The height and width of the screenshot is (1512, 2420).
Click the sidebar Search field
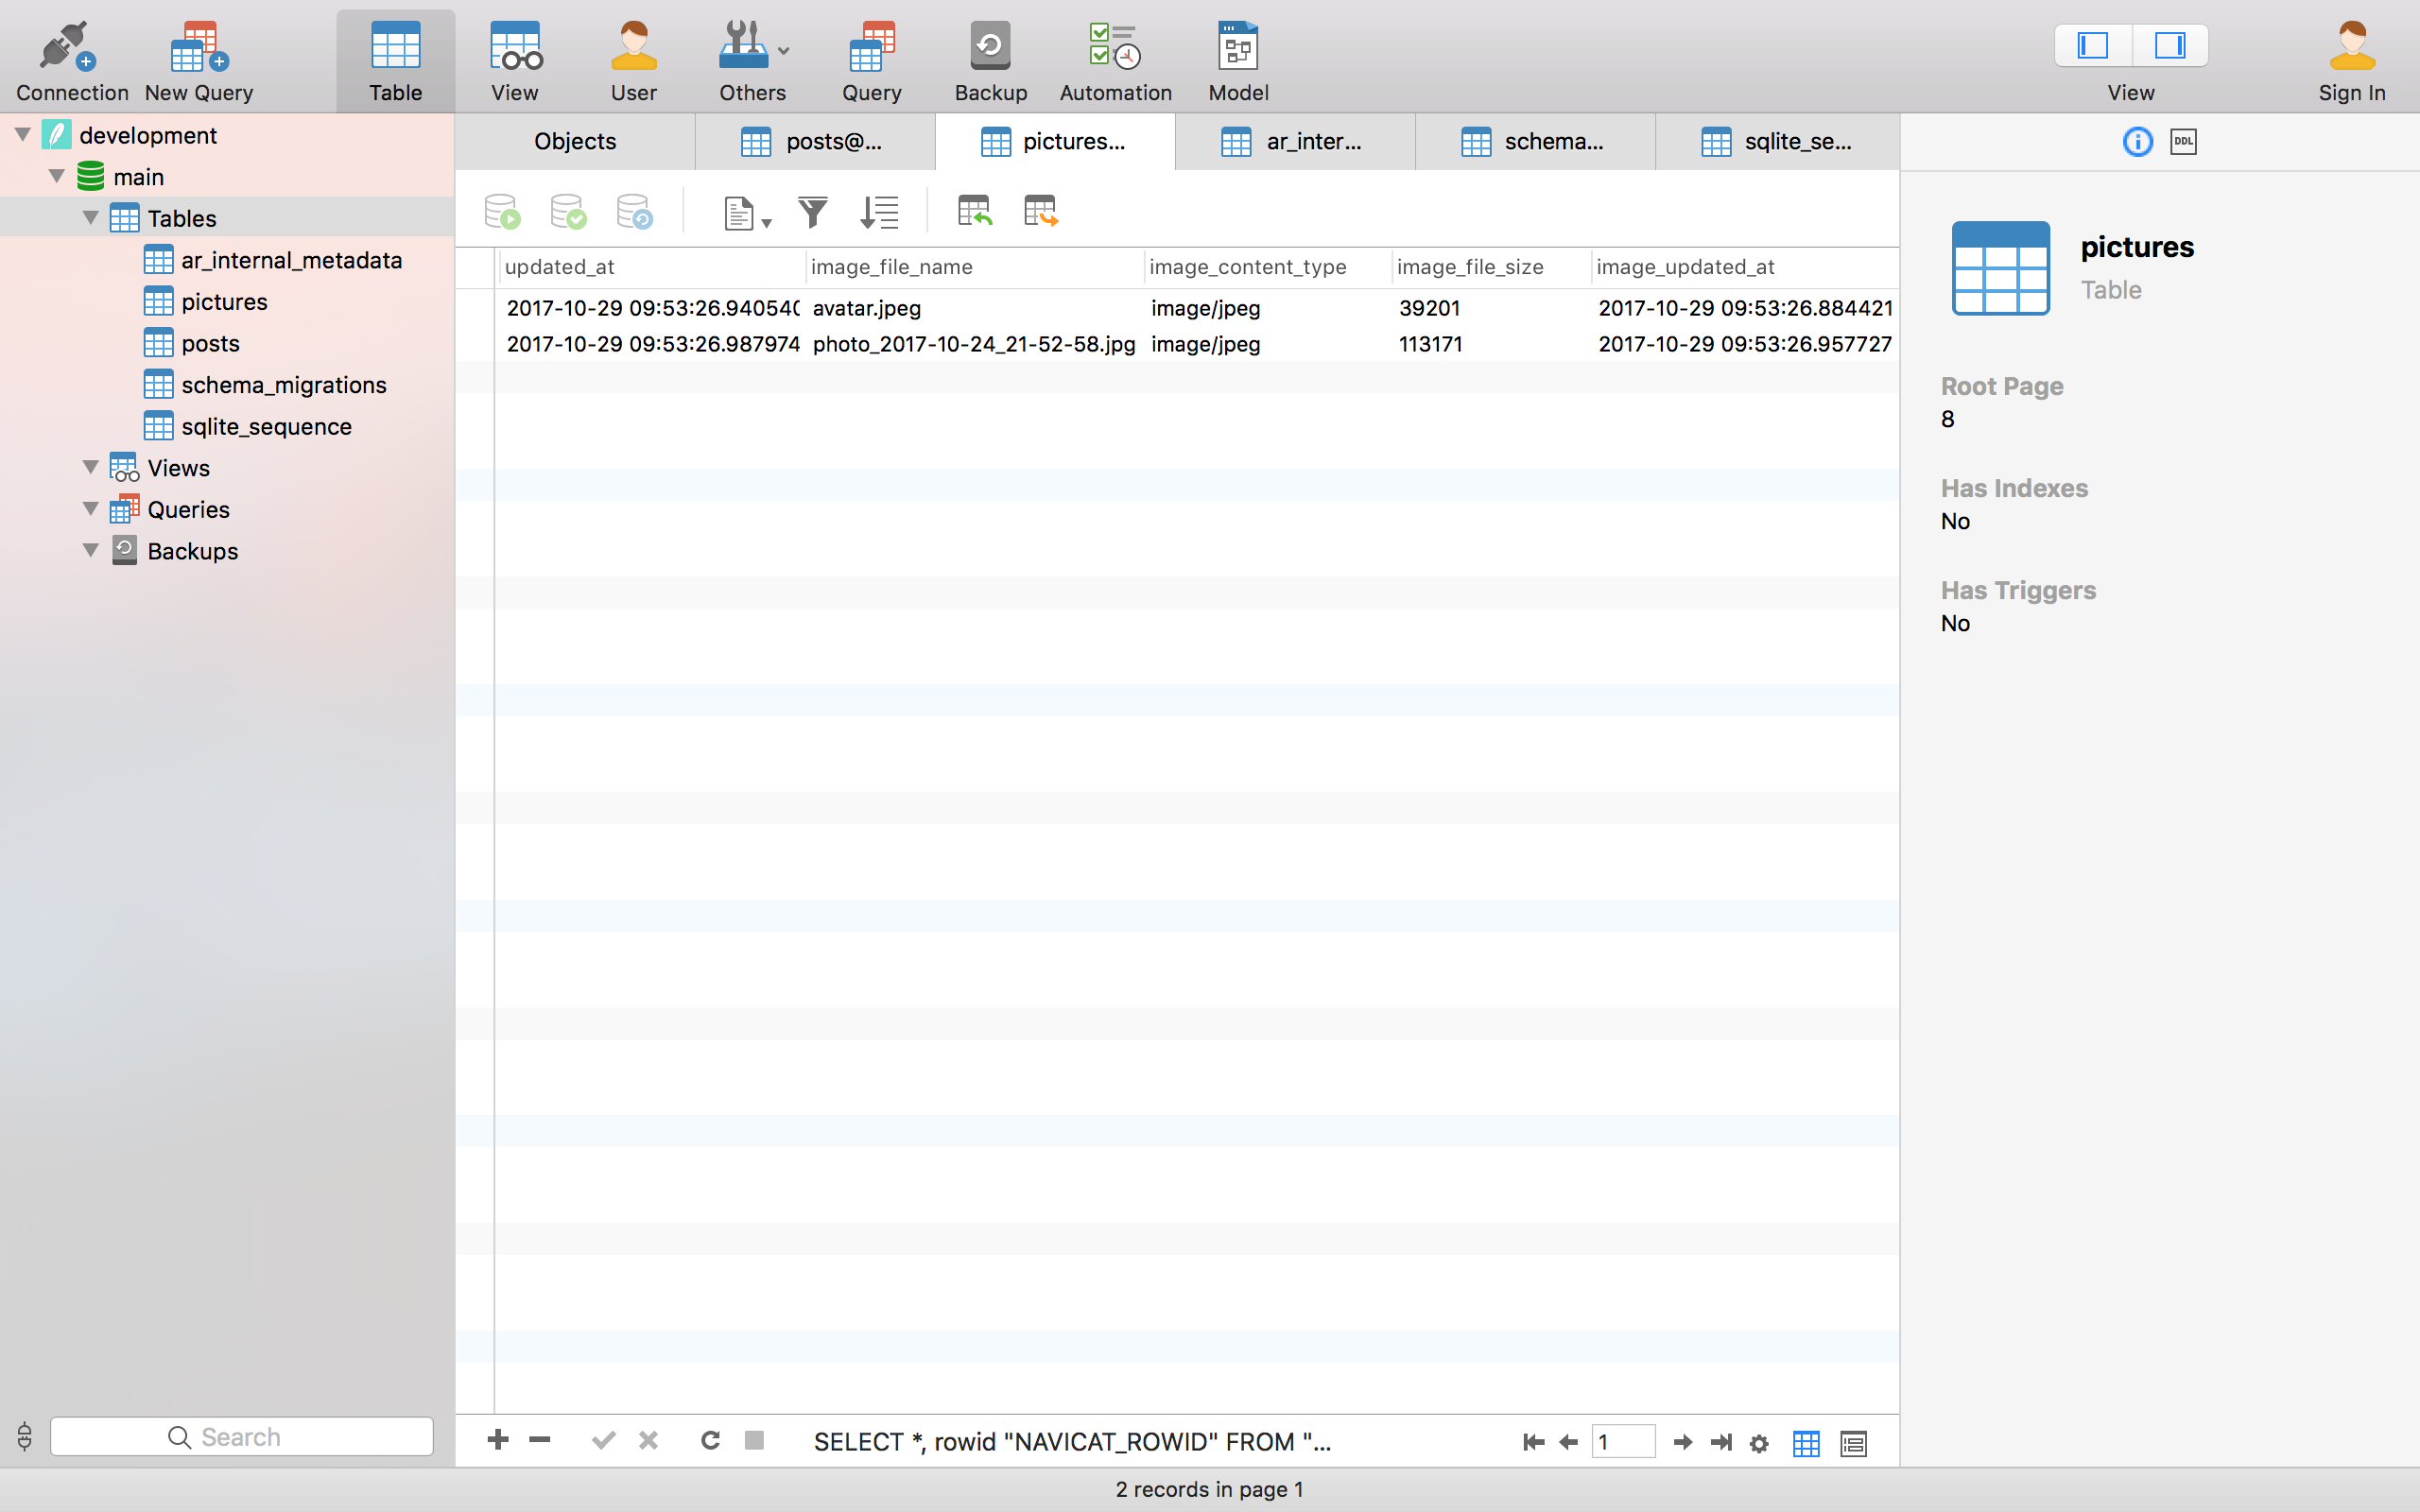point(241,1437)
